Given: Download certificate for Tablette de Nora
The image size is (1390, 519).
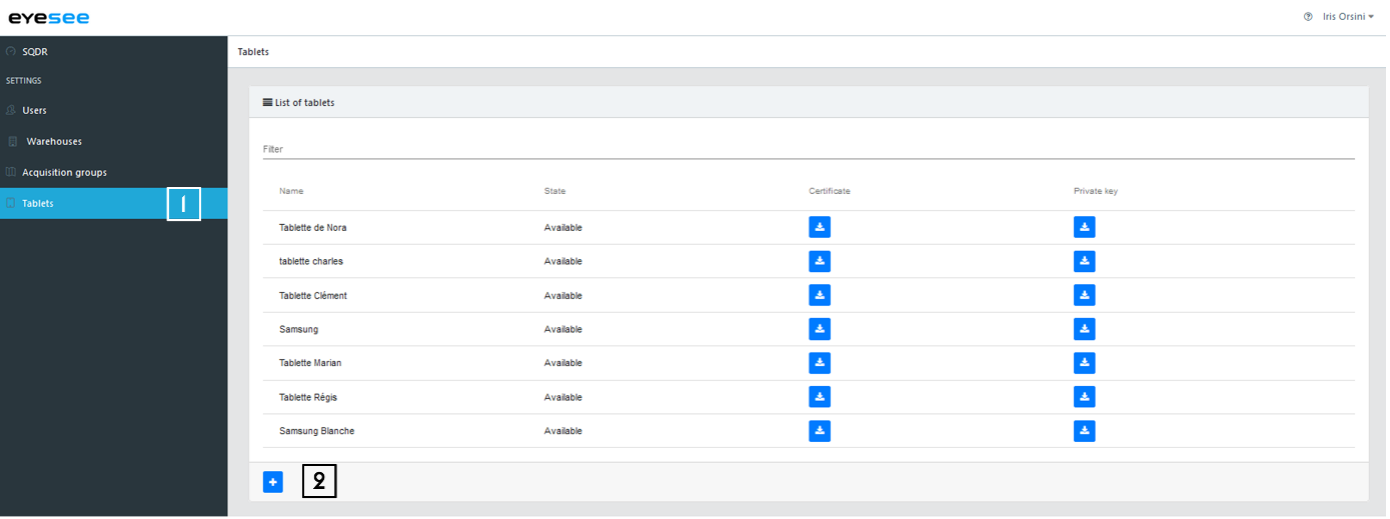Looking at the screenshot, I should [x=819, y=227].
